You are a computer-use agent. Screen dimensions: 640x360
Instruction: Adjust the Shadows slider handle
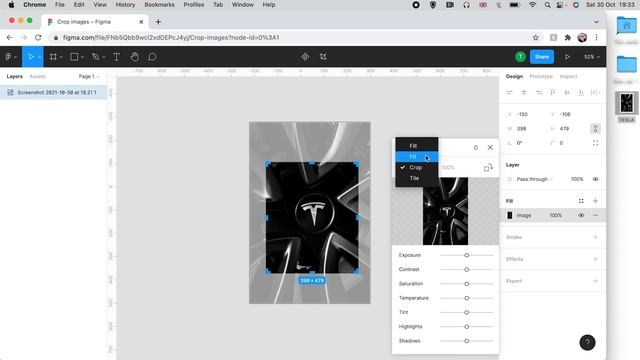click(x=467, y=341)
